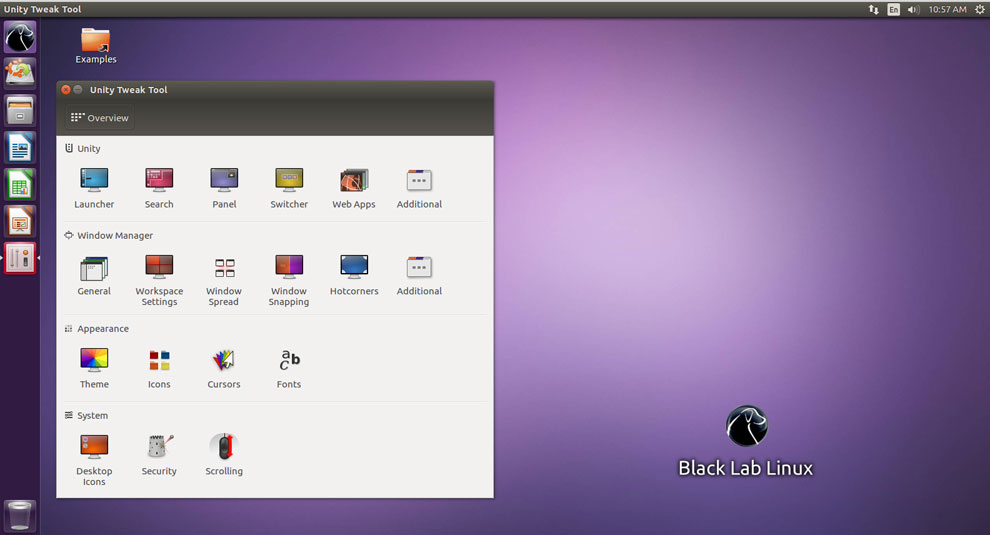Open the installer icon in the launcher

[x=20, y=73]
